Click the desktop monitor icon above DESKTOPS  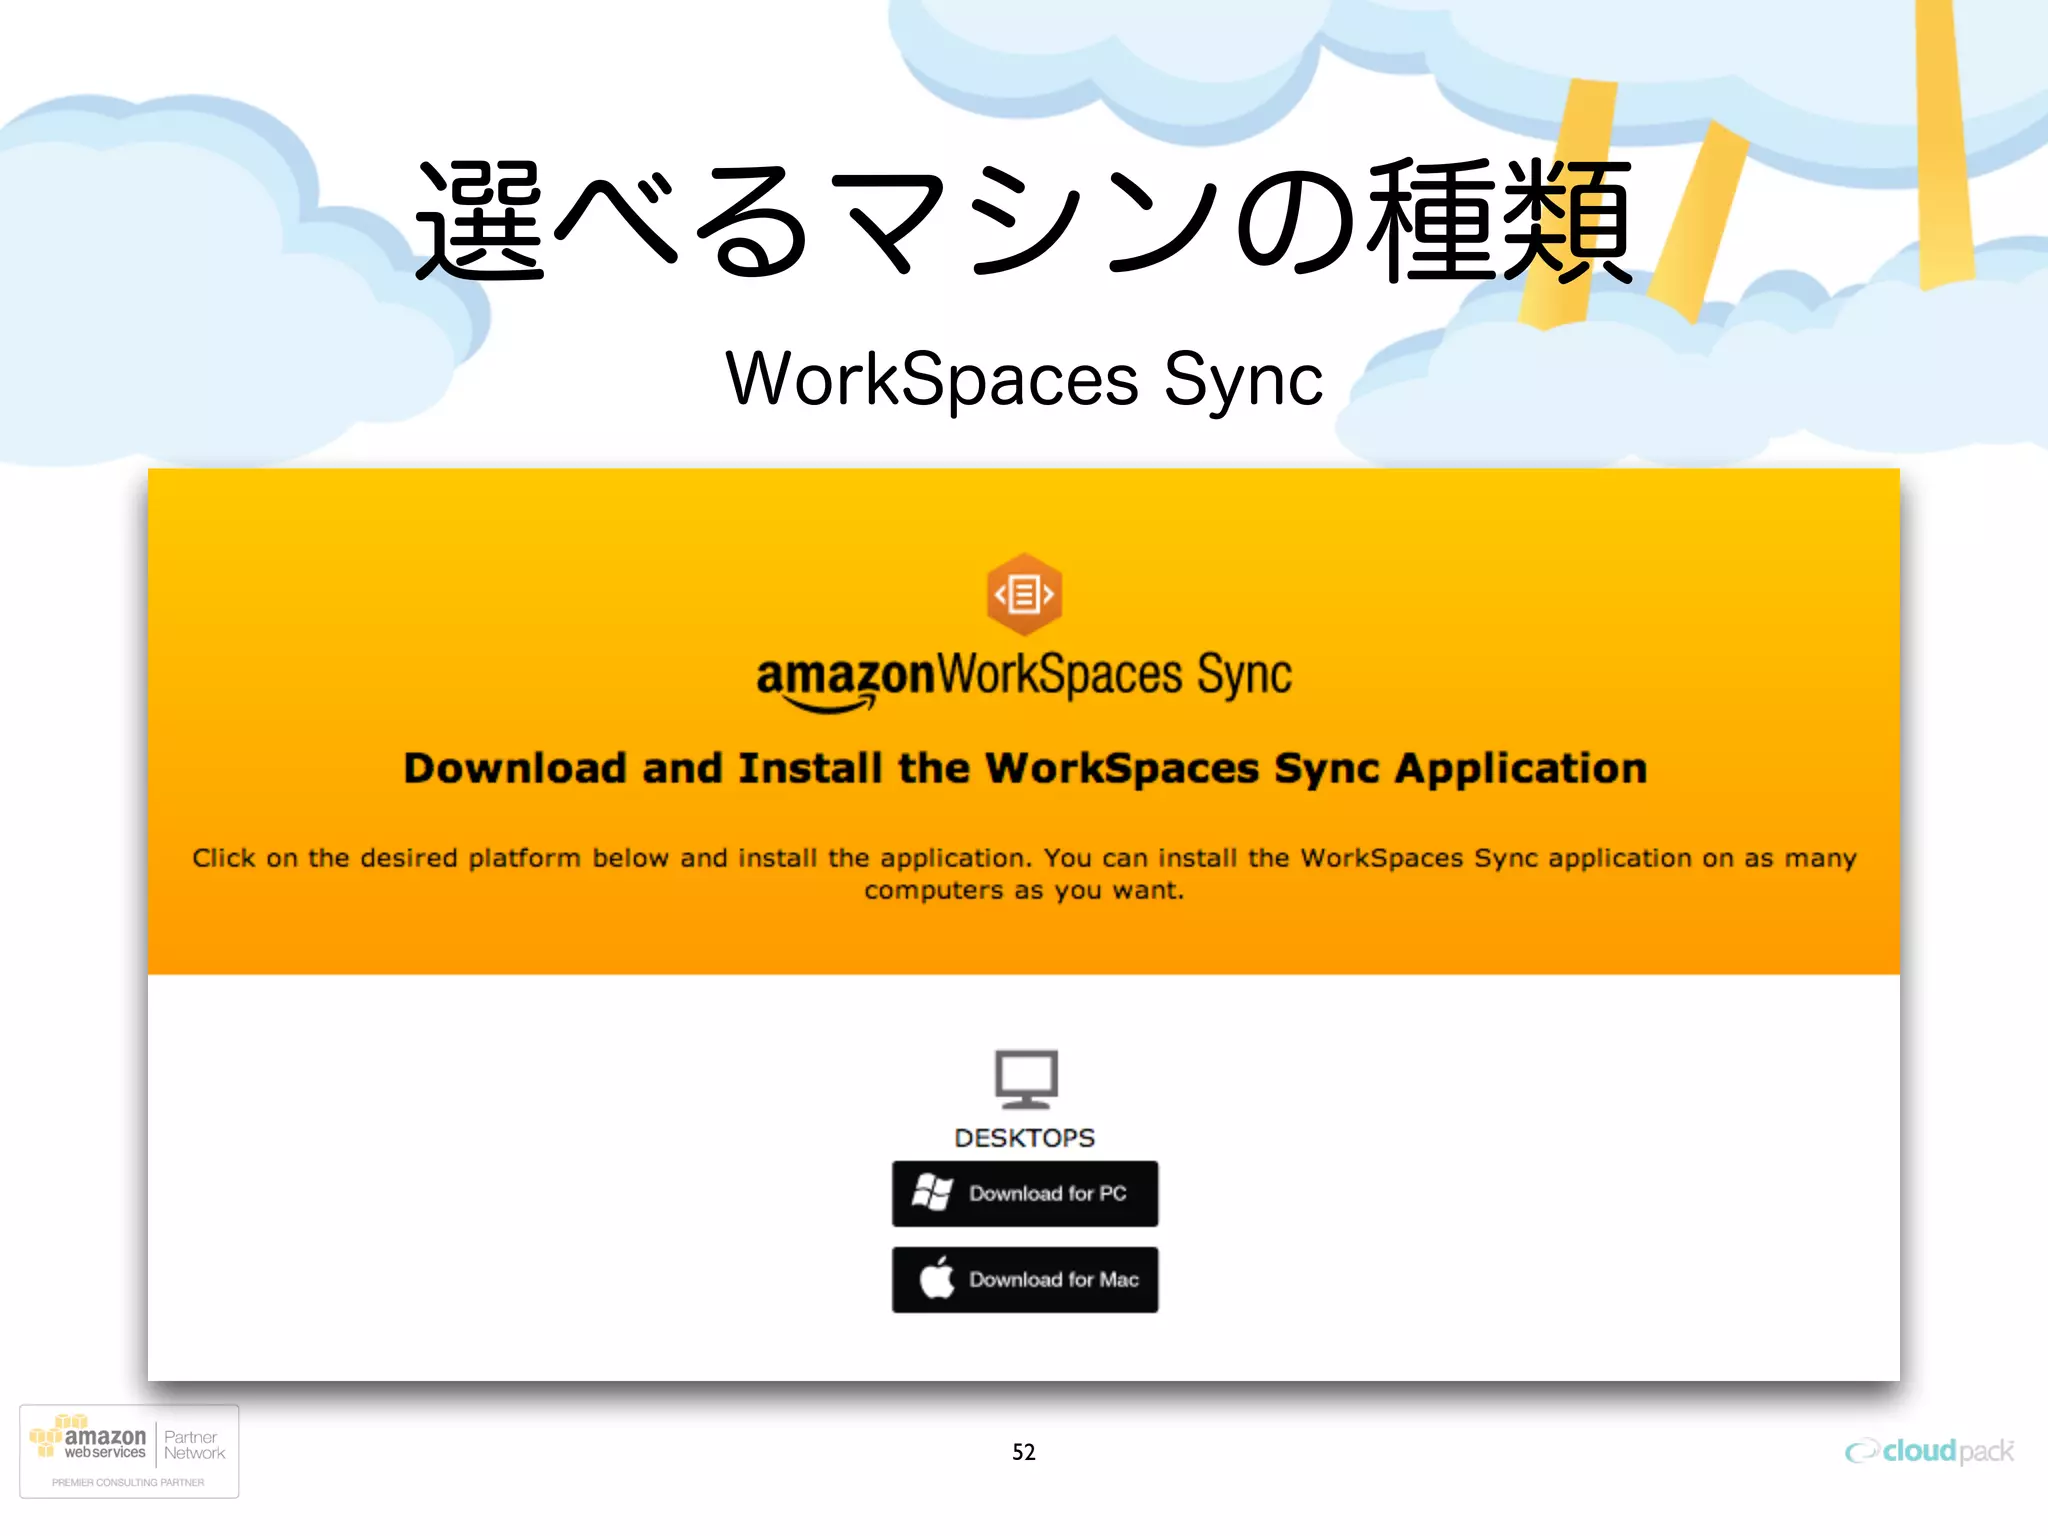coord(1026,1079)
